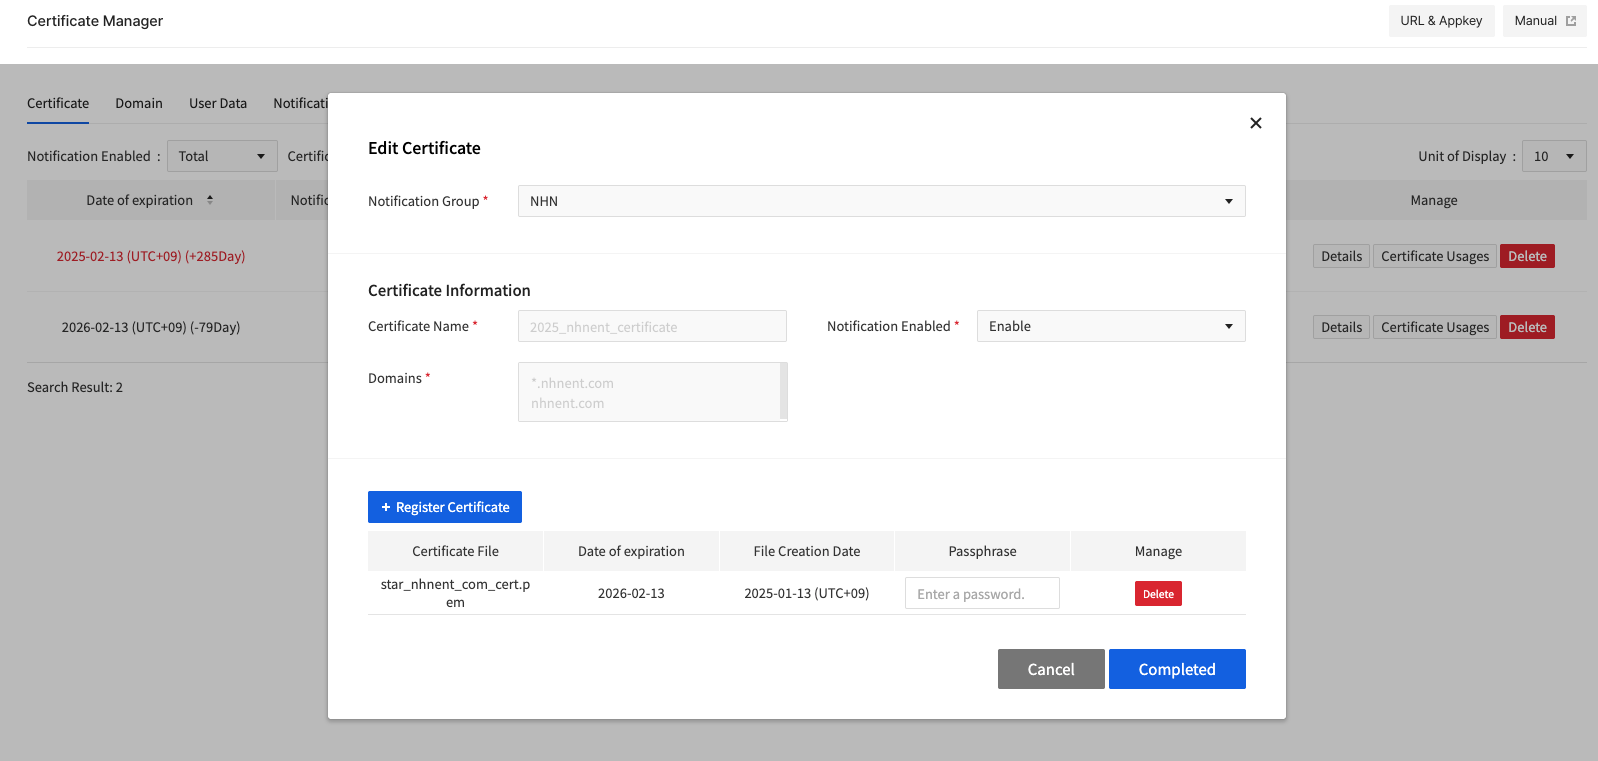Open URL & Appkey

1440,21
